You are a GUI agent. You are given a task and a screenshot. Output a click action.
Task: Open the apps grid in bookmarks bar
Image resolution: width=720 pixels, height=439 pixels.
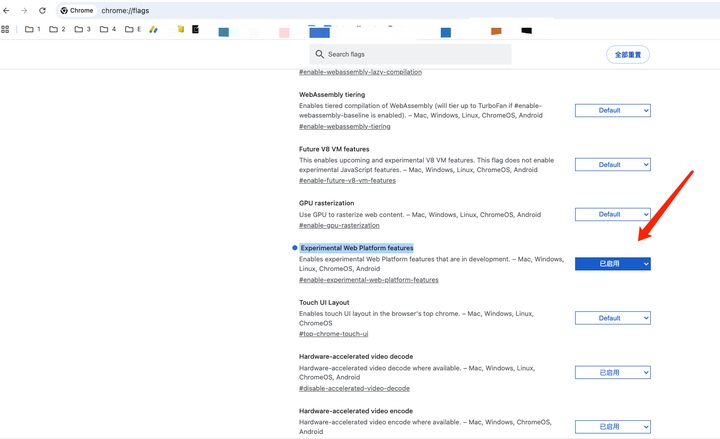pos(6,30)
